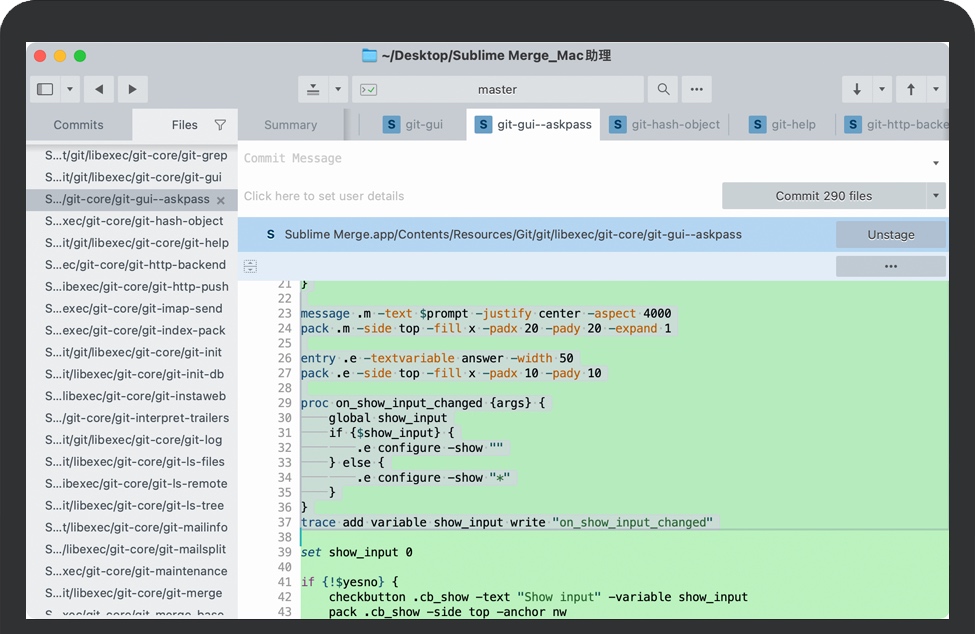The height and width of the screenshot is (634, 975).
Task: Open the sidebar layout dropdown arrow
Action: tap(70, 89)
